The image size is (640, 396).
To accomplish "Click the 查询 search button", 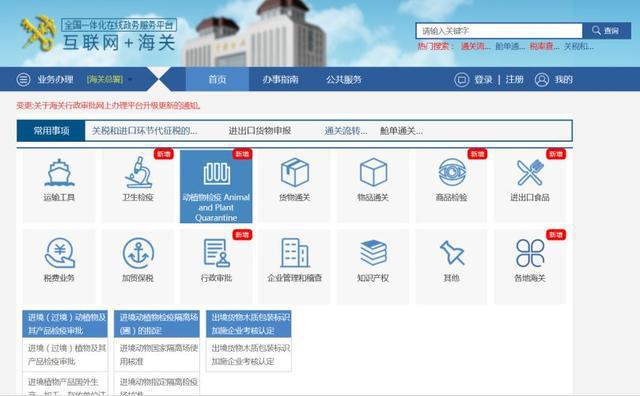I will click(x=607, y=31).
